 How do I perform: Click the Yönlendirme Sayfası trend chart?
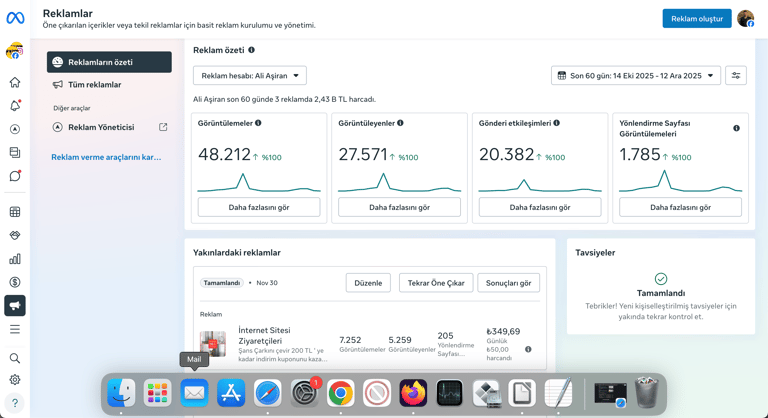pos(680,181)
